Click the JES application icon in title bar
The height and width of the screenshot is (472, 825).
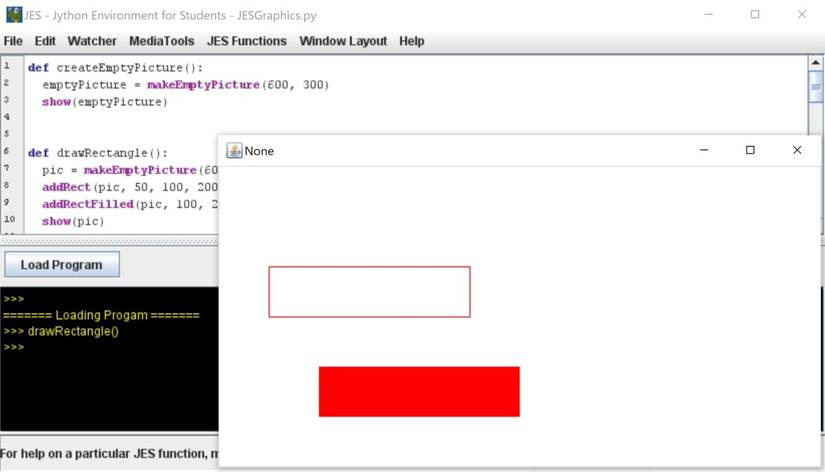coord(14,15)
